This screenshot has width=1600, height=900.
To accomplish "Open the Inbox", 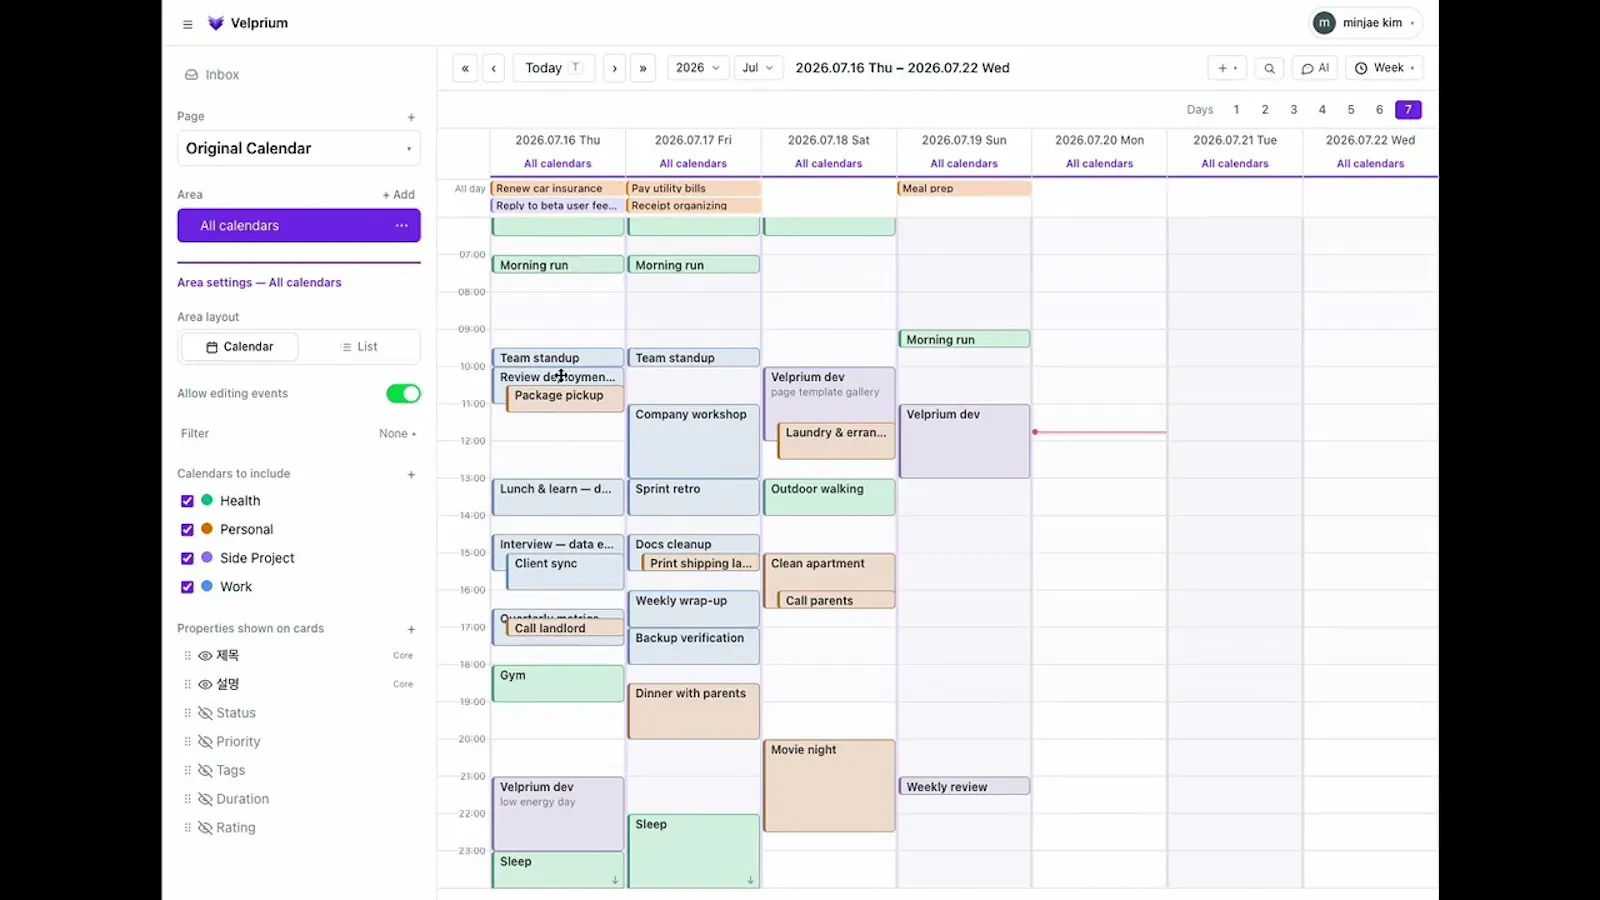I will (212, 75).
